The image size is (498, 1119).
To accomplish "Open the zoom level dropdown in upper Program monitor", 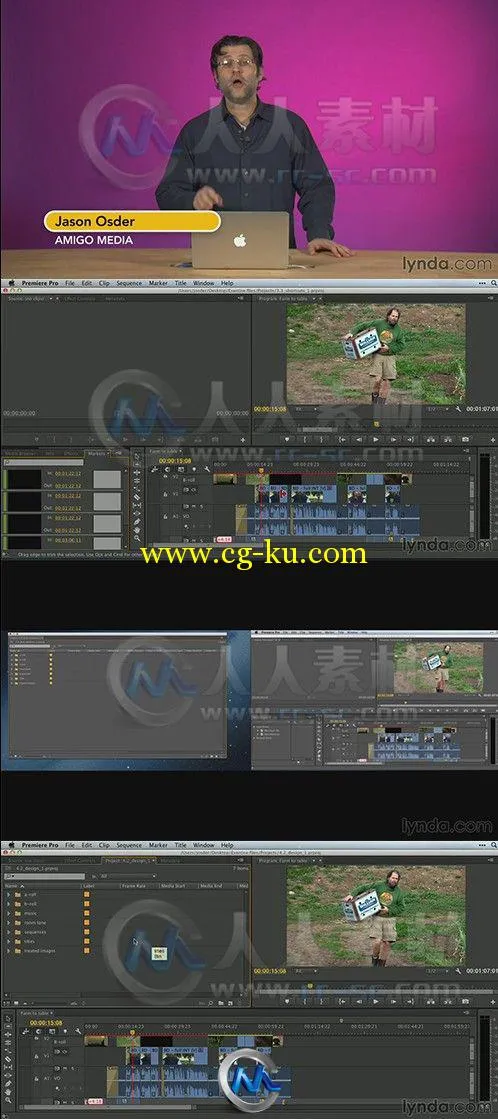I will [x=305, y=410].
